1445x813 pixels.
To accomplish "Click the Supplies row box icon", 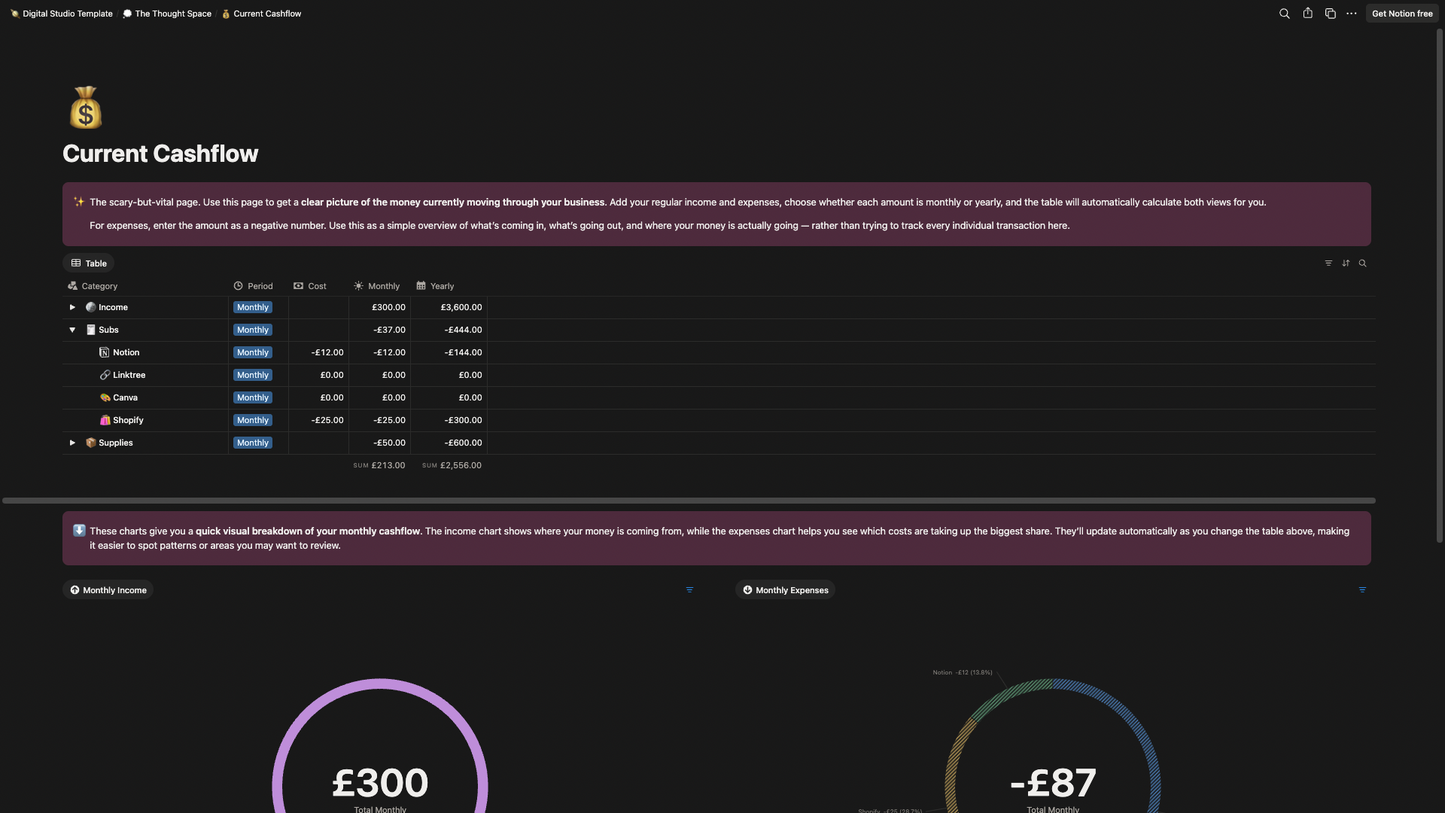I will coord(90,442).
